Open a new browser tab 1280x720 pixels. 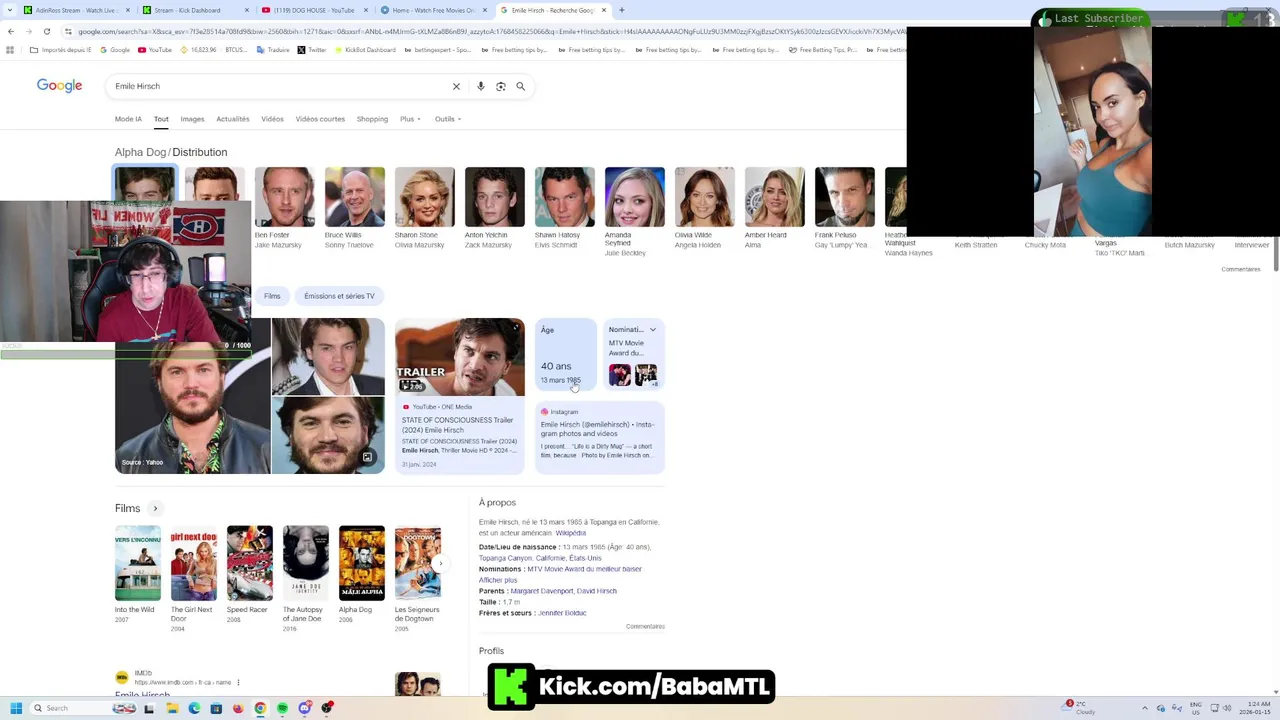pyautogui.click(x=622, y=10)
